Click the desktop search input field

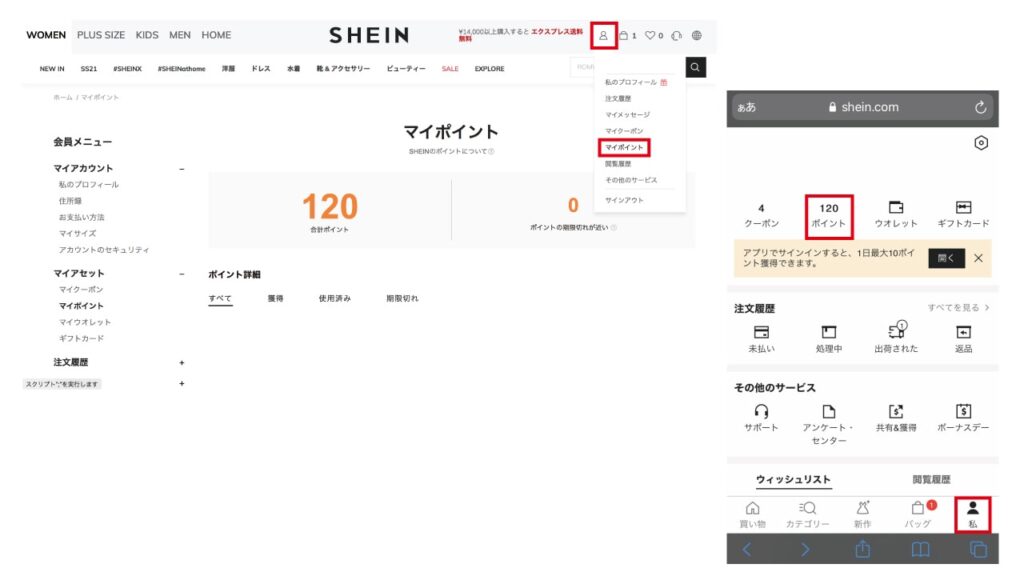628,67
